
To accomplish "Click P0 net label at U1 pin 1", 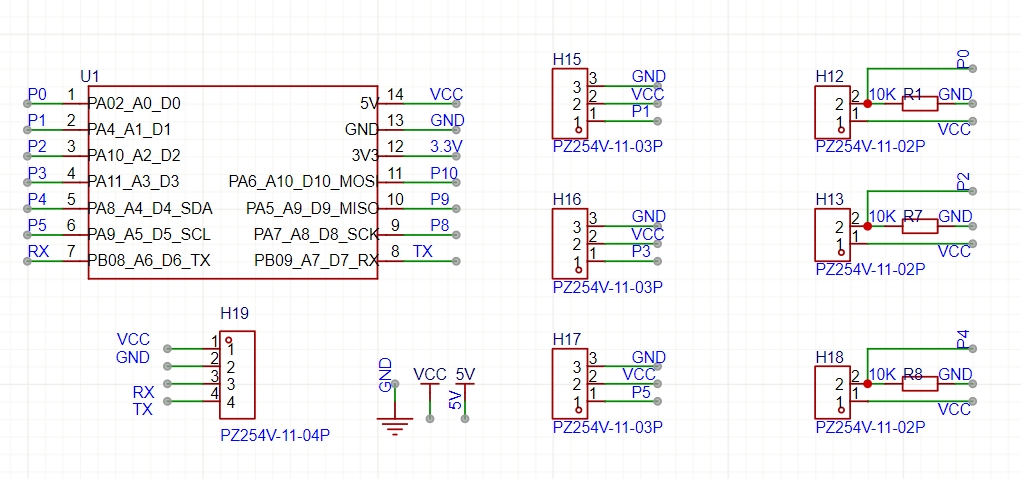I will 37,94.
